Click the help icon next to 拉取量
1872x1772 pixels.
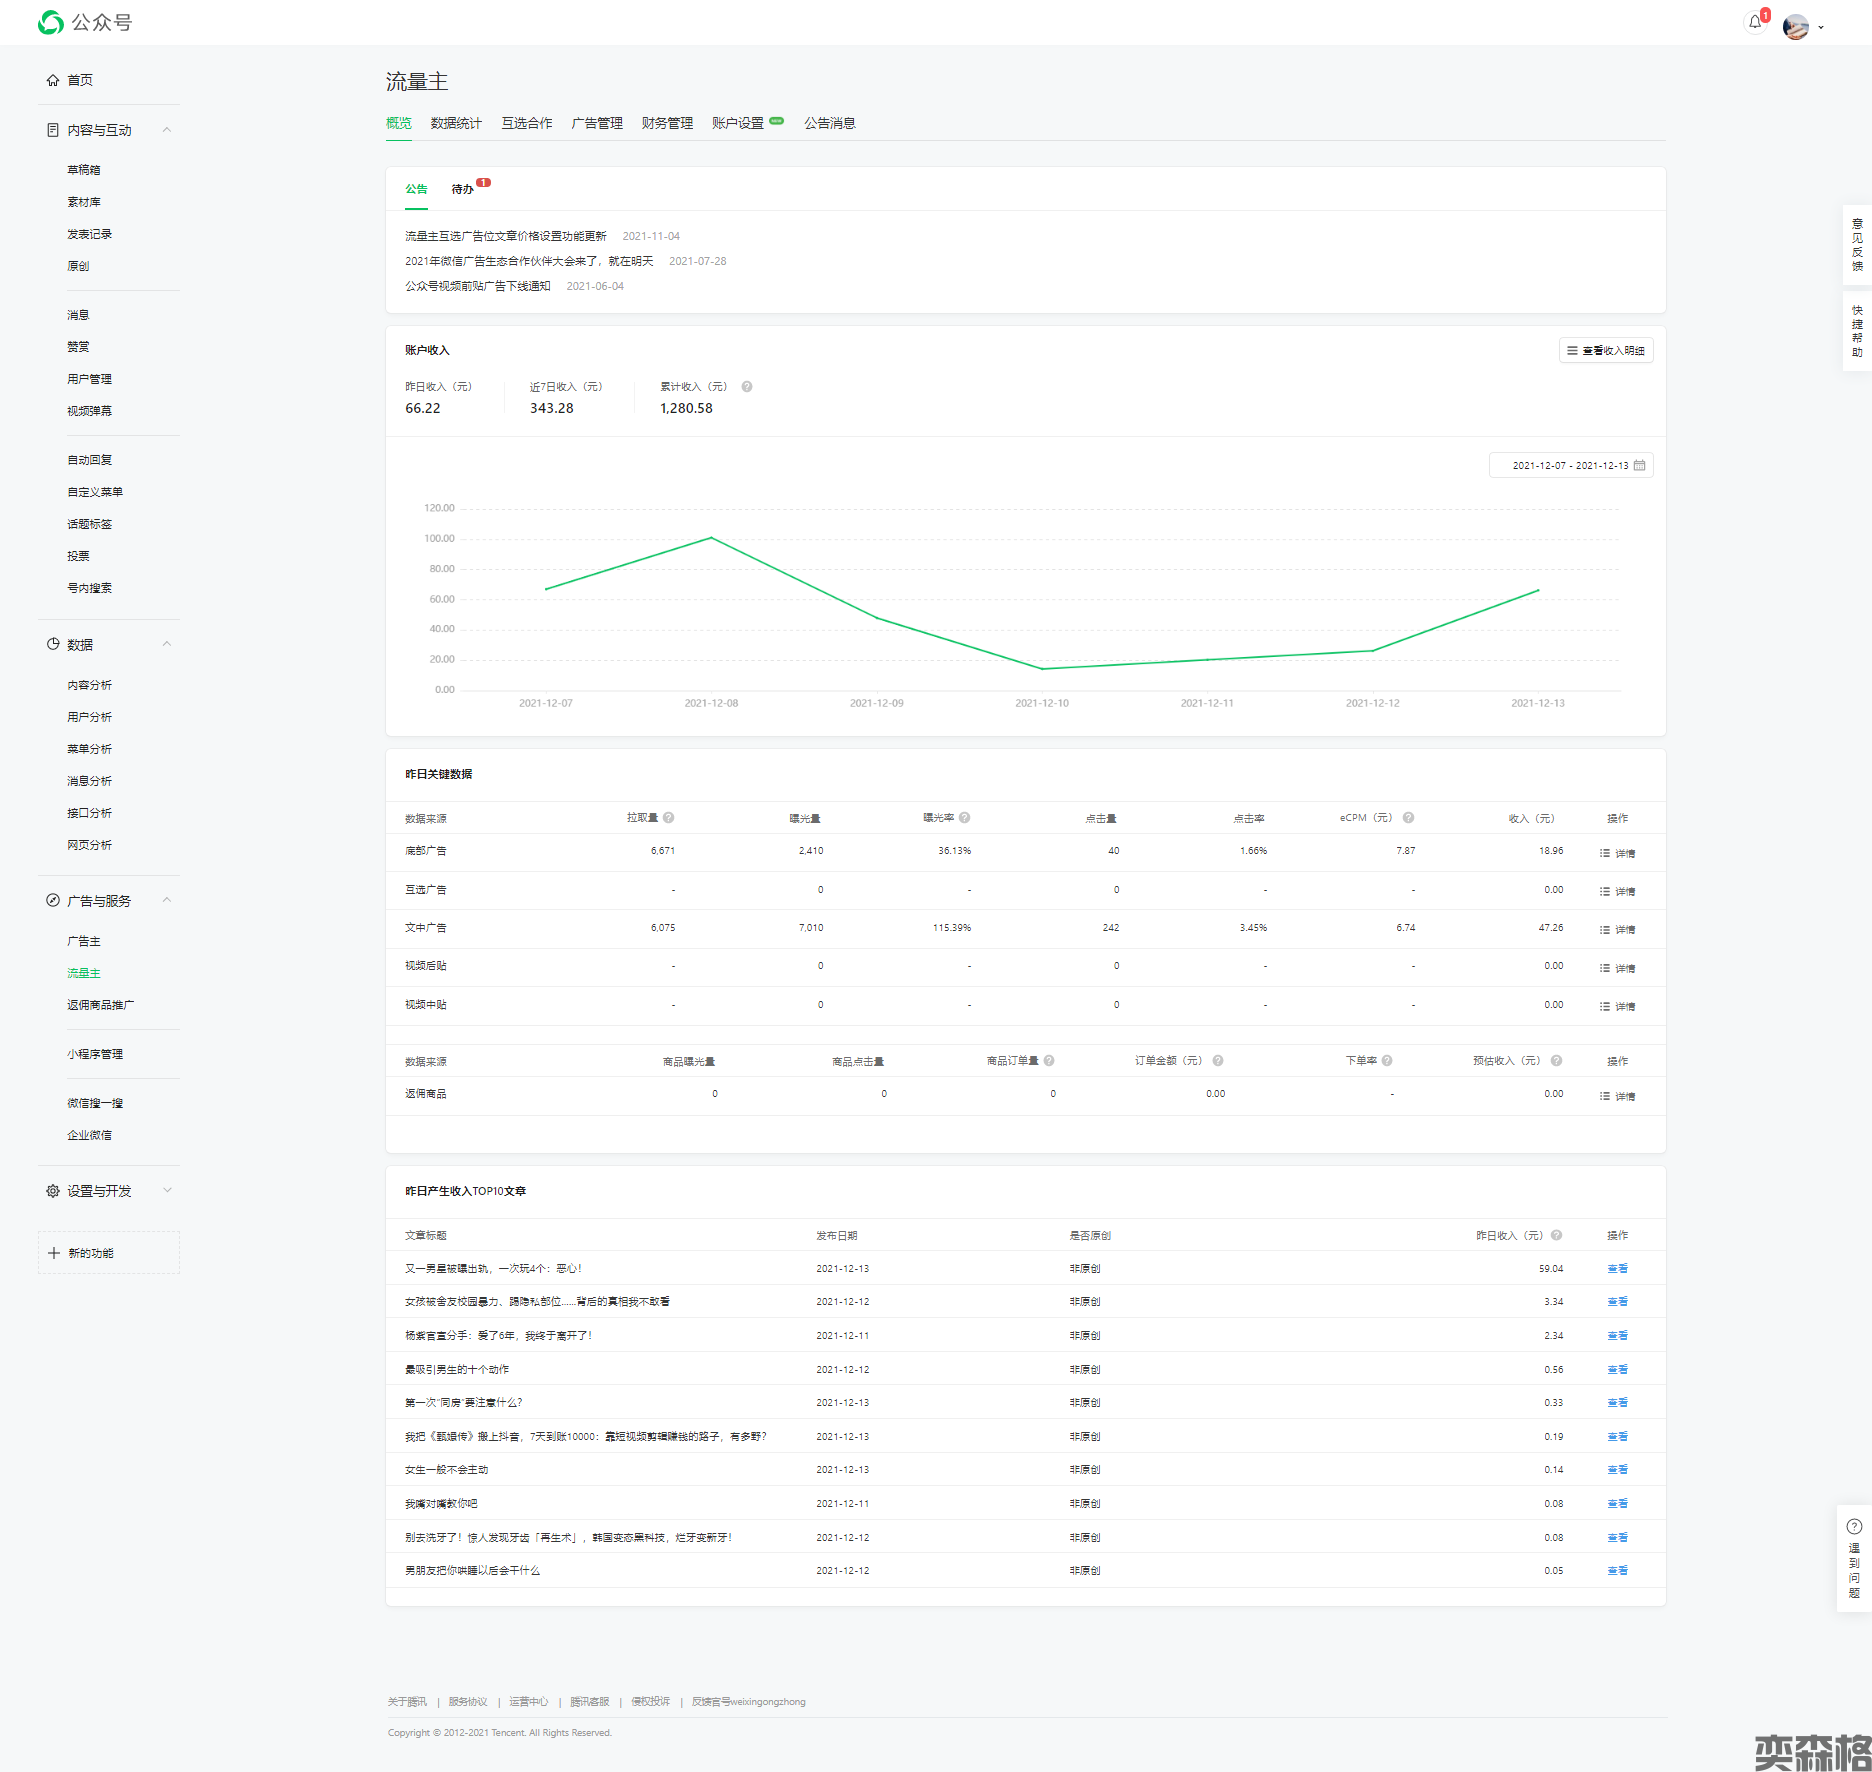[669, 818]
